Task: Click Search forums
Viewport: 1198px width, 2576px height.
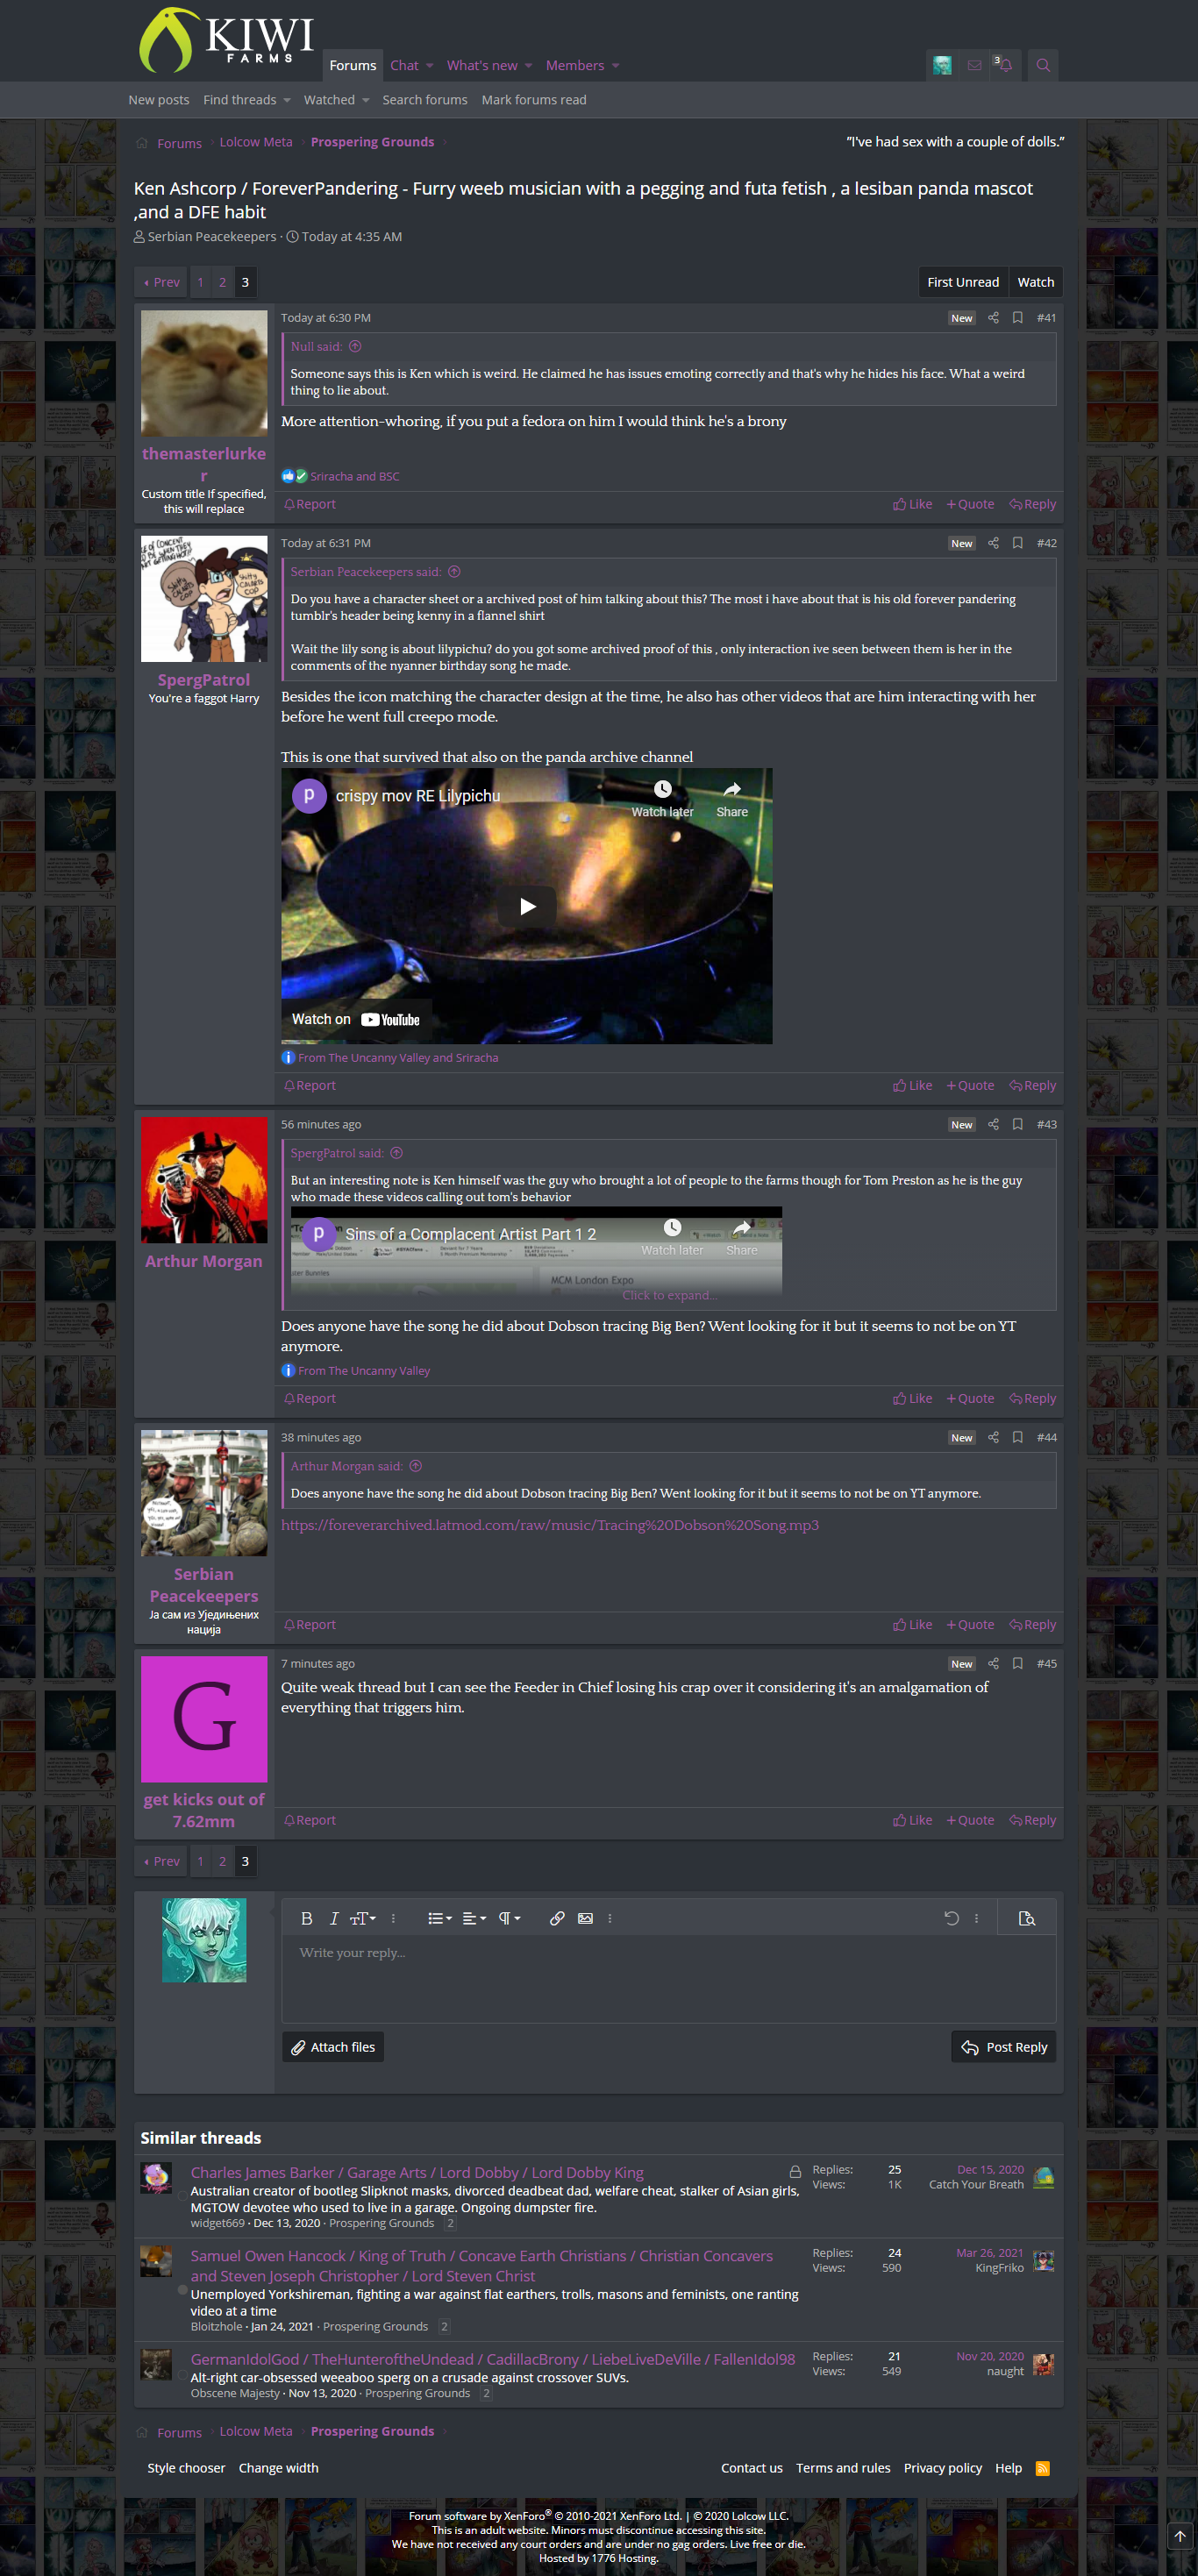Action: (425, 100)
